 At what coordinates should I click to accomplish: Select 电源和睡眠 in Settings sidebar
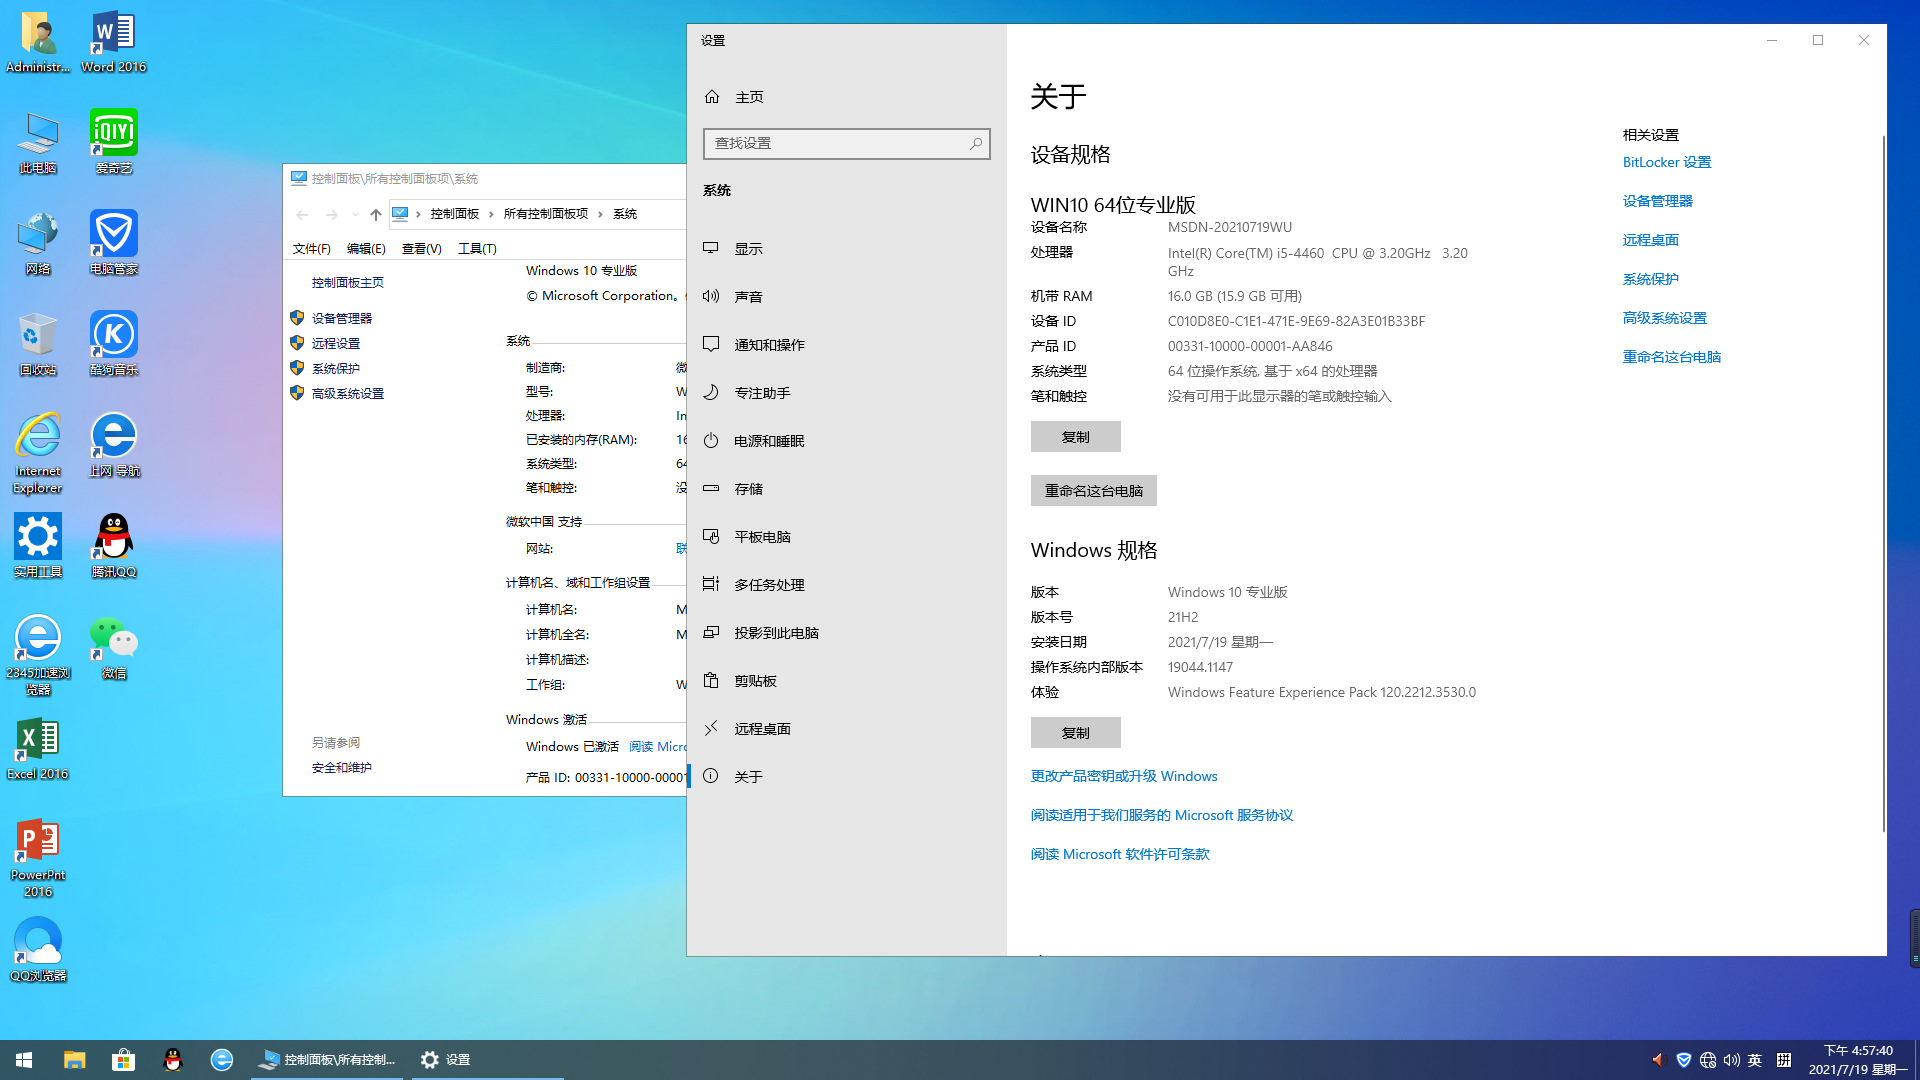click(846, 441)
